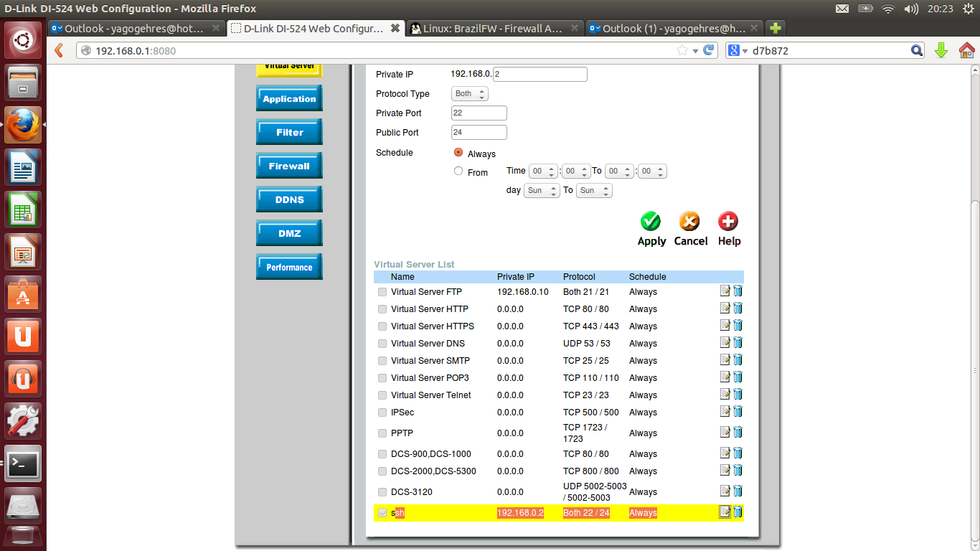The width and height of the screenshot is (980, 551).
Task: Check the Virtual Server HTTPS checkbox
Action: (x=382, y=326)
